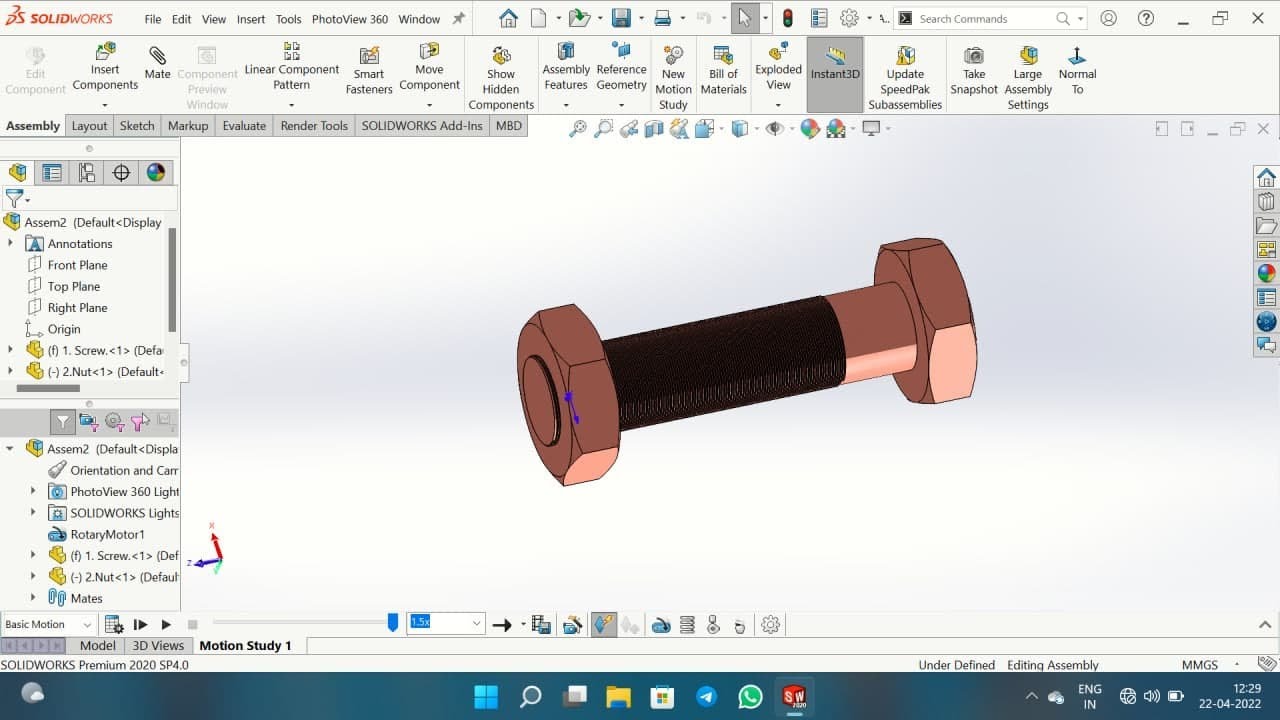Click the Edit Appearance color ball icon
Image resolution: width=1280 pixels, height=720 pixels.
coord(810,128)
